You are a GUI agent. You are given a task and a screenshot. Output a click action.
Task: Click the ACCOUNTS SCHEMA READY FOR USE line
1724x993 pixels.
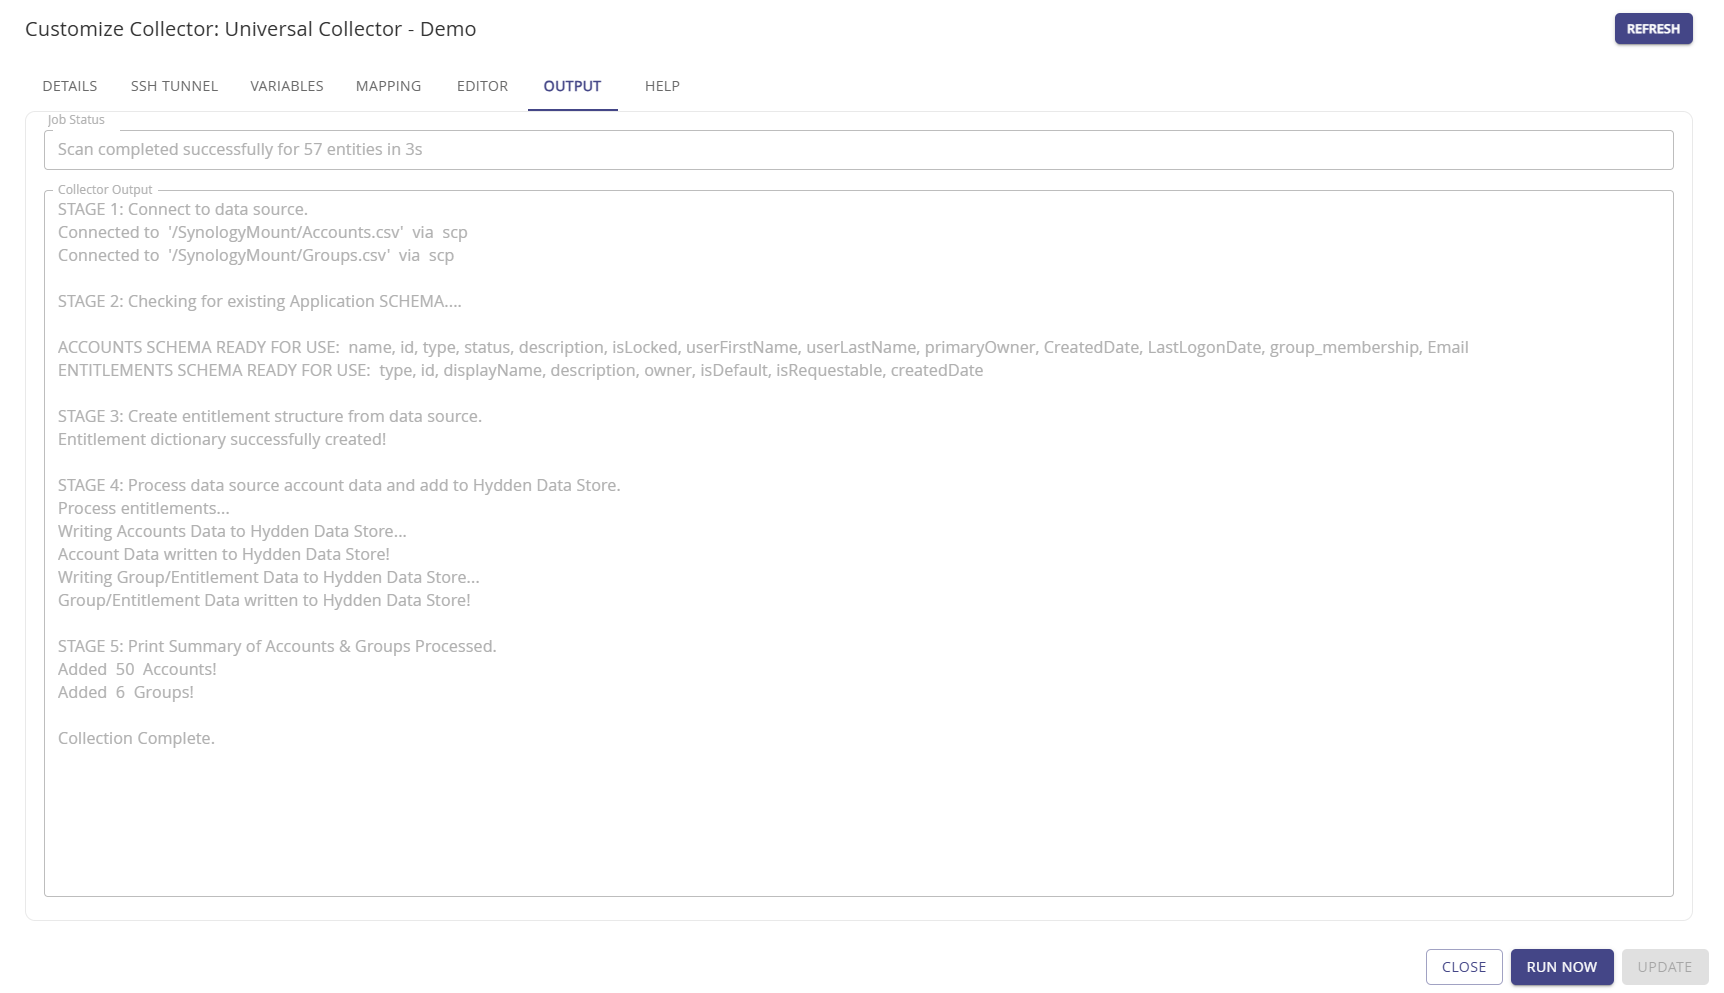coord(762,348)
